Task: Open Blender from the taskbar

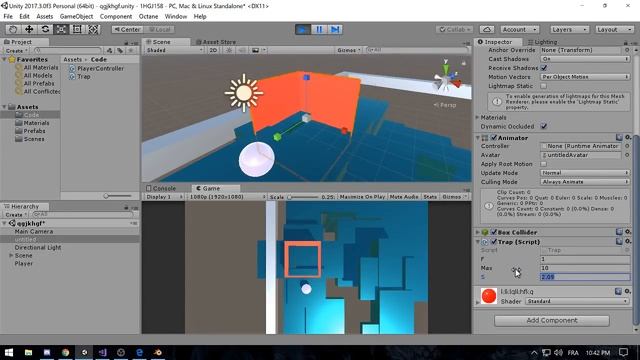Action: [158, 352]
